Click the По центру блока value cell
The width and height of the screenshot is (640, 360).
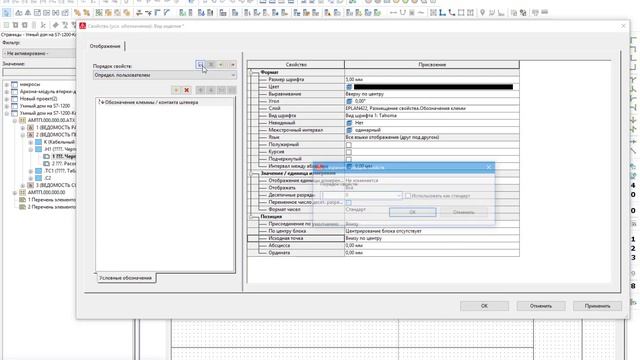coord(432,231)
